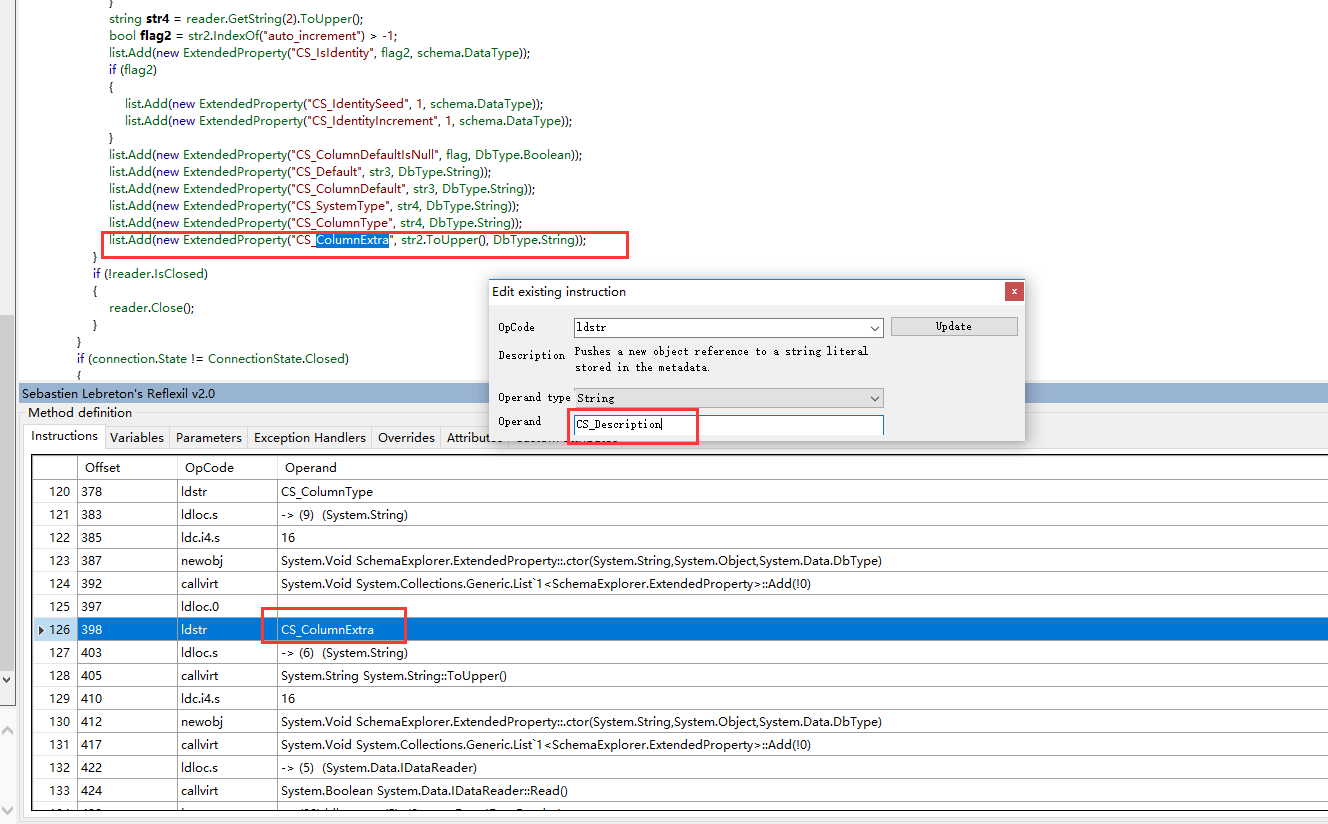Open the Exception Handlers tab
This screenshot has height=824, width=1328.
click(x=310, y=437)
